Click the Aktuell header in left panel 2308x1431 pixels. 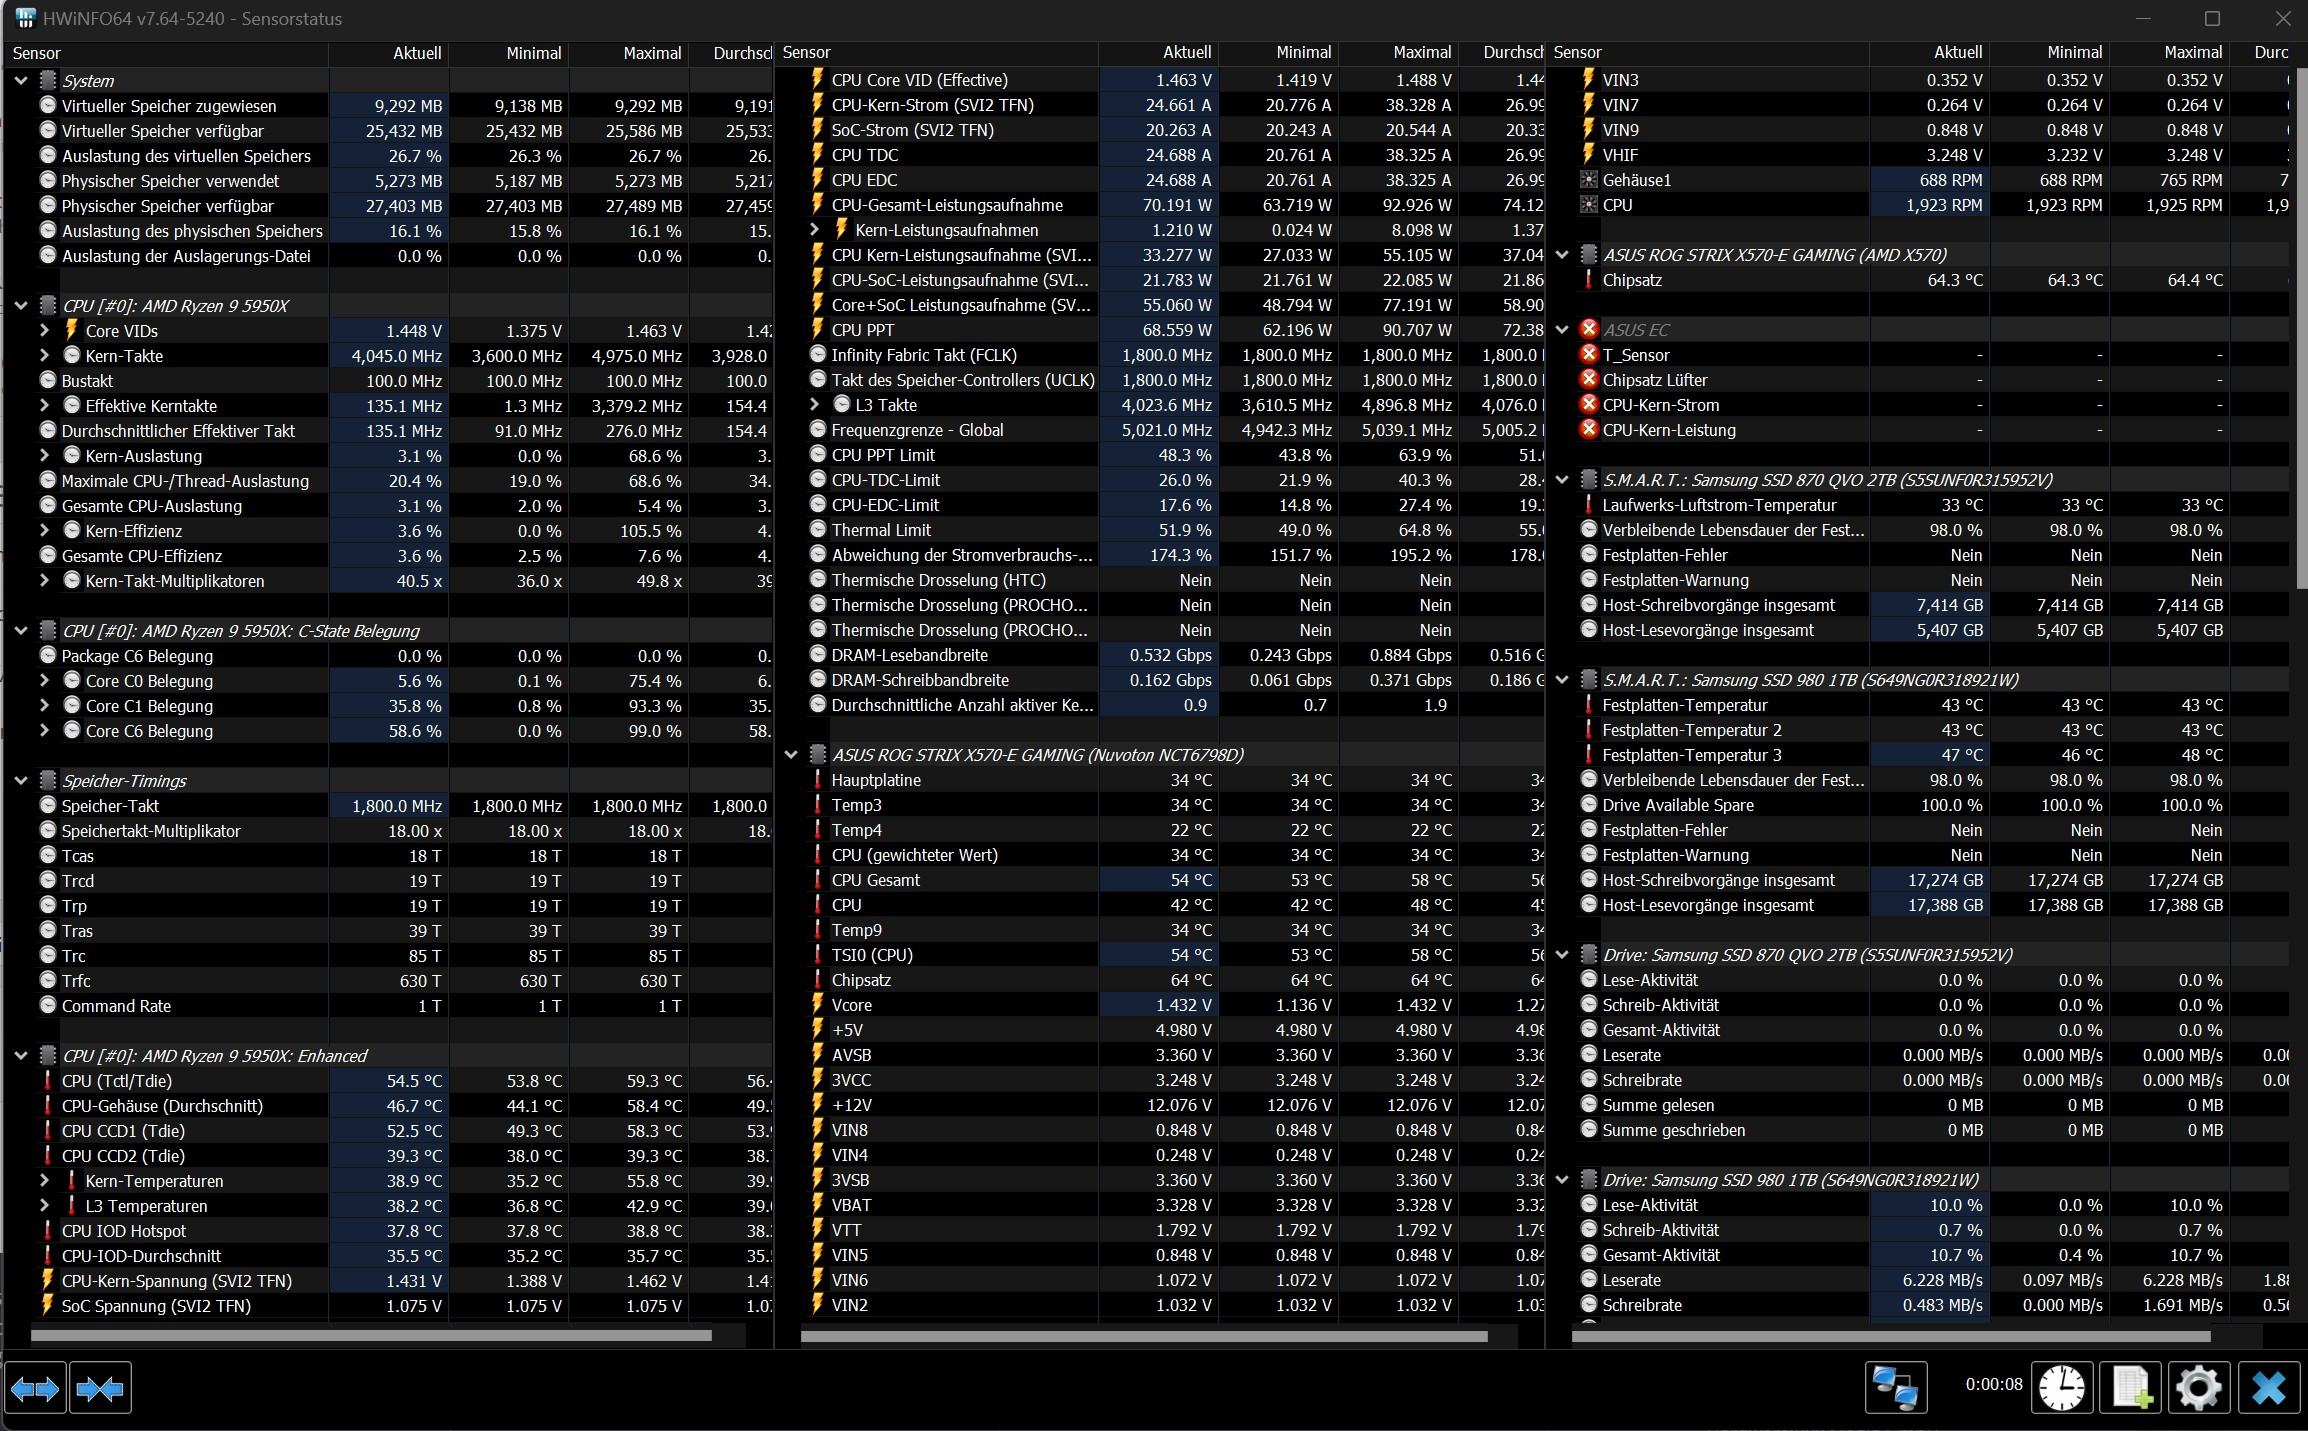pyautogui.click(x=416, y=53)
